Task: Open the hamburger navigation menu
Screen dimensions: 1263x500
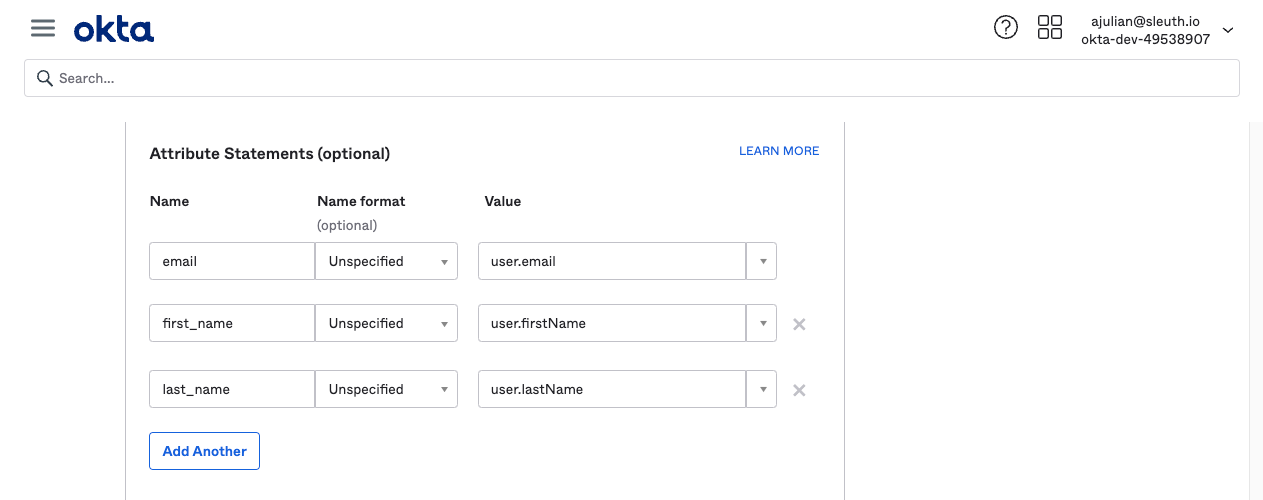Action: click(x=43, y=28)
